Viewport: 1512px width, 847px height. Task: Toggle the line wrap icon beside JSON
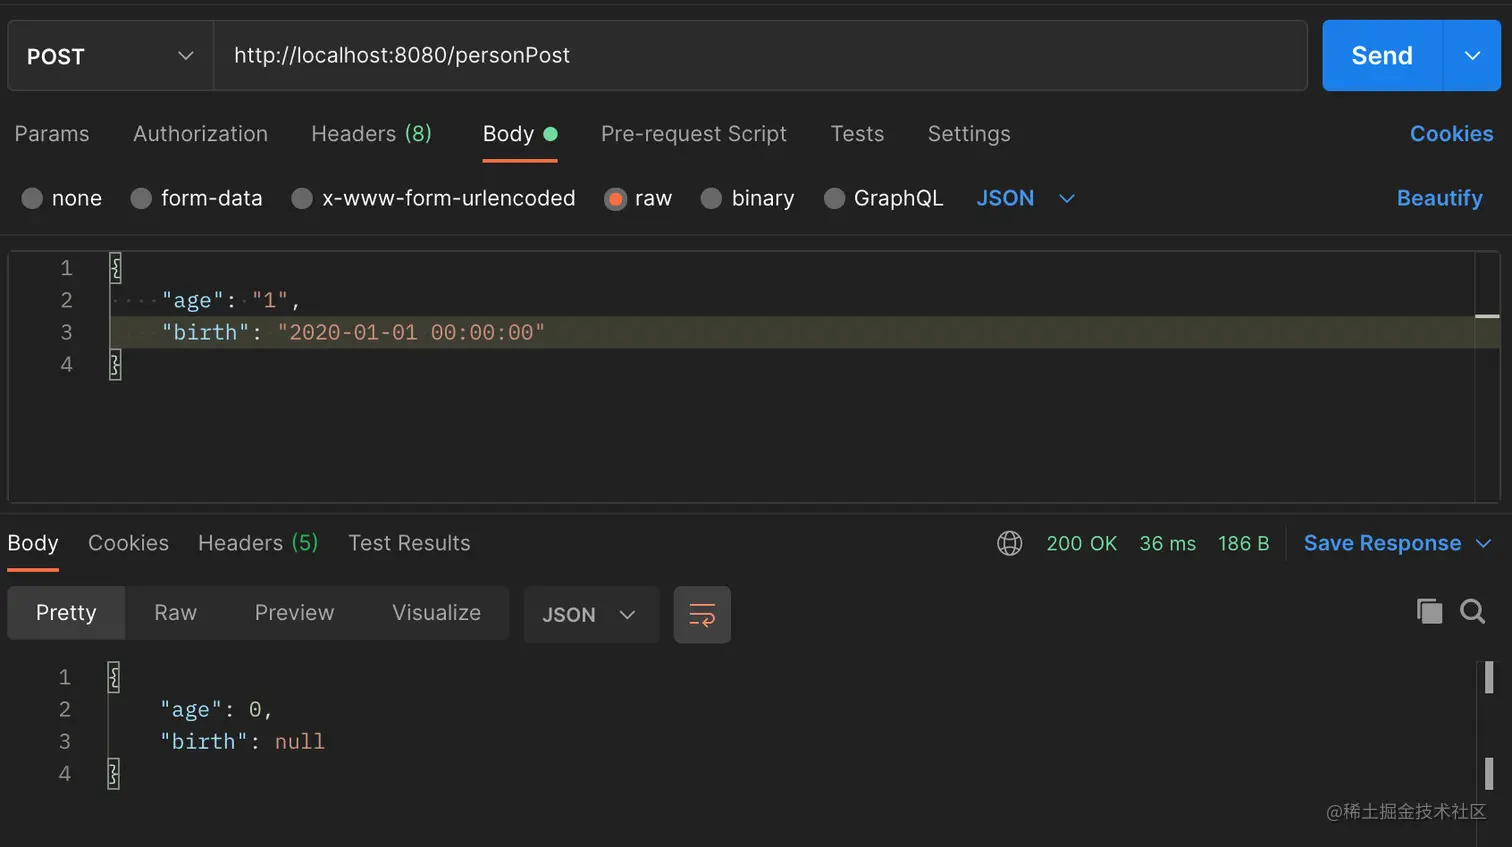pyautogui.click(x=702, y=615)
